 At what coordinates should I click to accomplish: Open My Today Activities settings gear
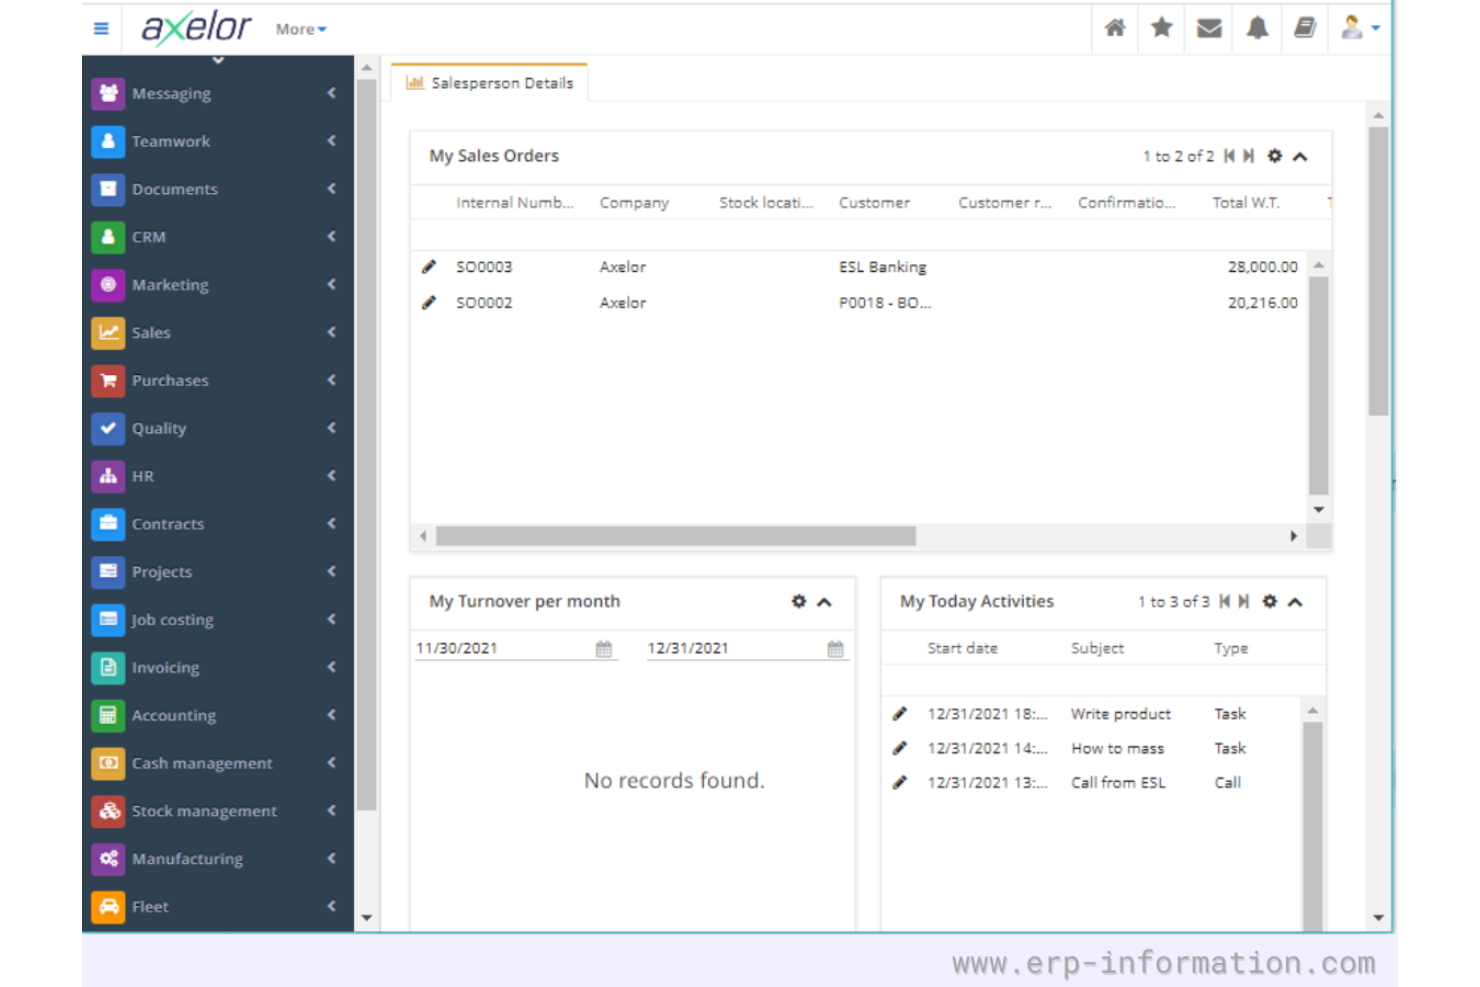coord(1269,601)
